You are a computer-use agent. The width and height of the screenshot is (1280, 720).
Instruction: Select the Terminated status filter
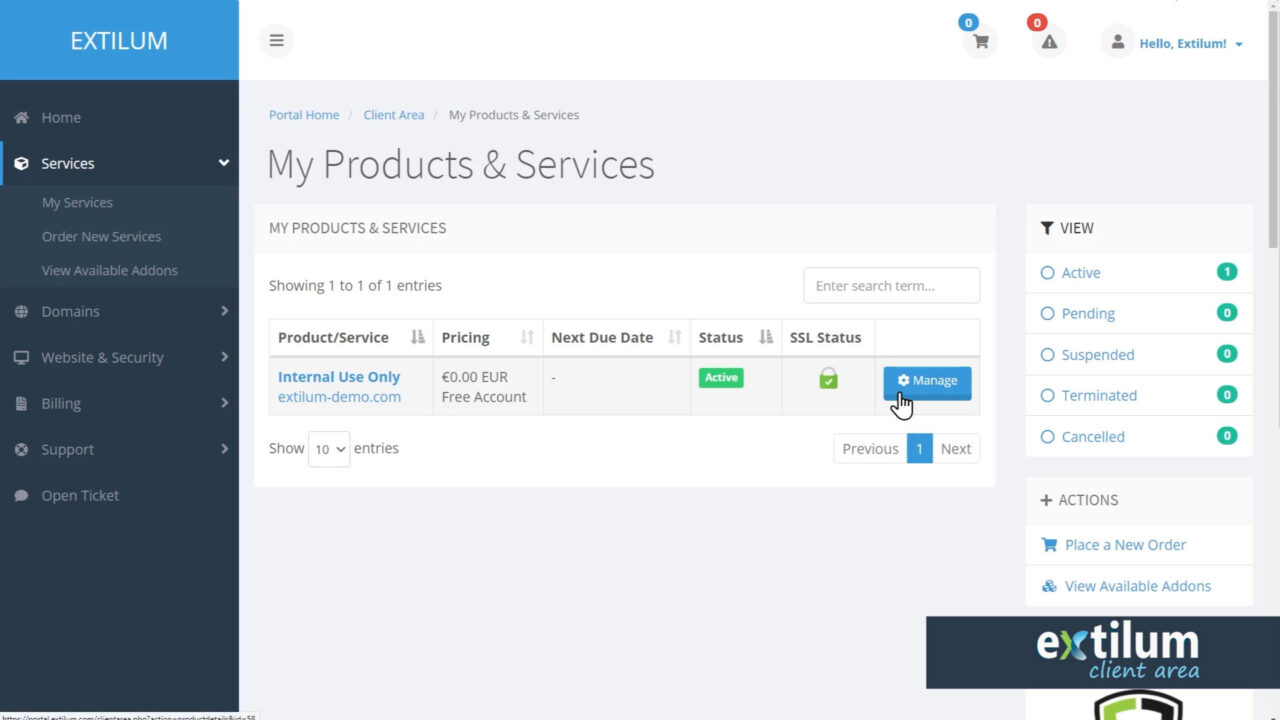1098,395
